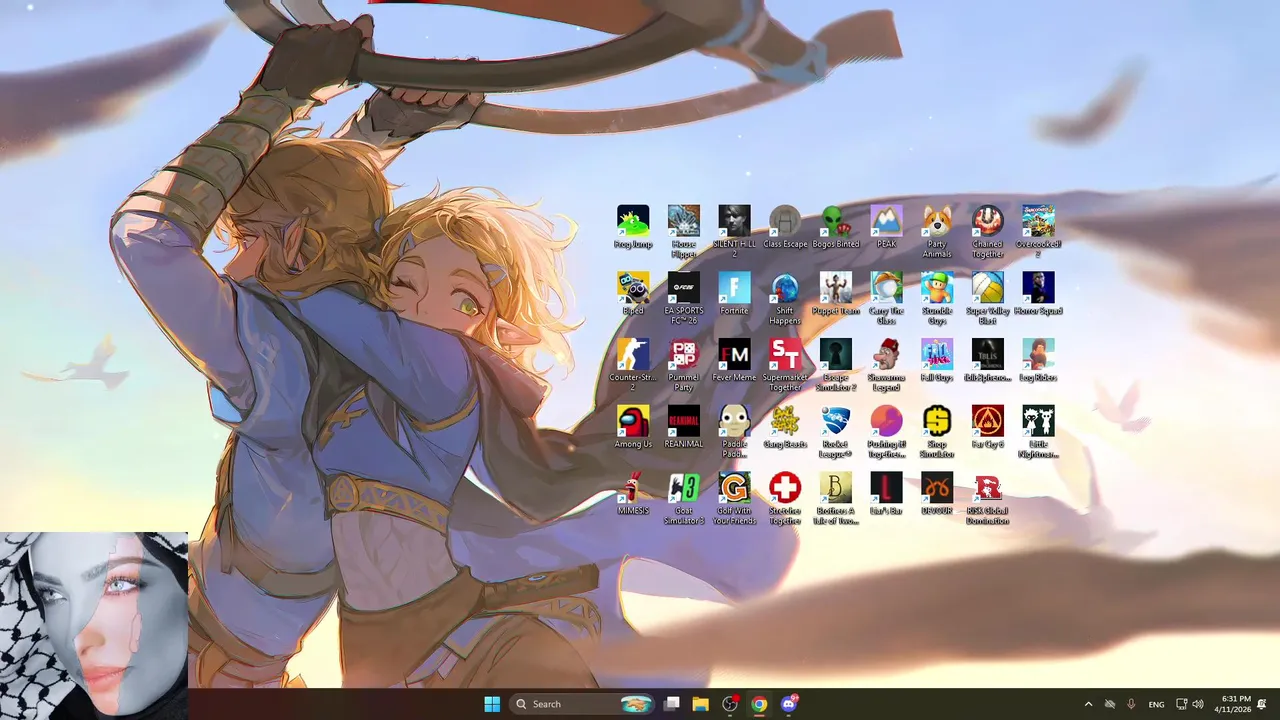Screen dimensions: 1280x720
Task: Launch the DEVOUR shortcut
Action: click(x=937, y=495)
